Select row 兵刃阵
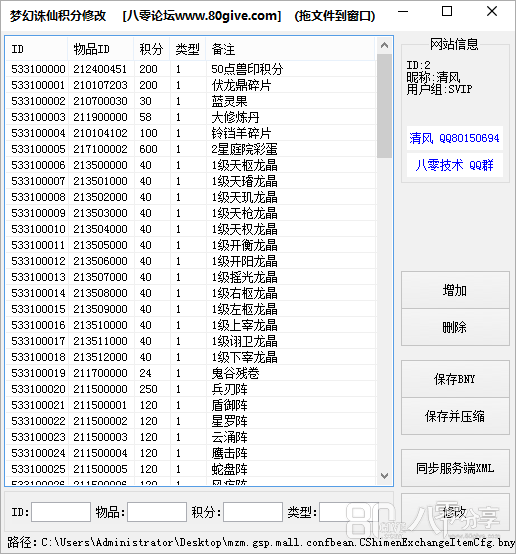 (x=191, y=389)
